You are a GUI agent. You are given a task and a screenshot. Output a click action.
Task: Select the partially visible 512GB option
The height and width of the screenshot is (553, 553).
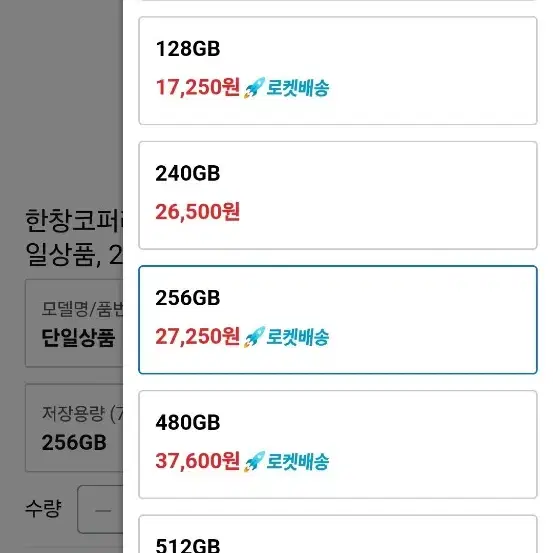[x=338, y=534]
